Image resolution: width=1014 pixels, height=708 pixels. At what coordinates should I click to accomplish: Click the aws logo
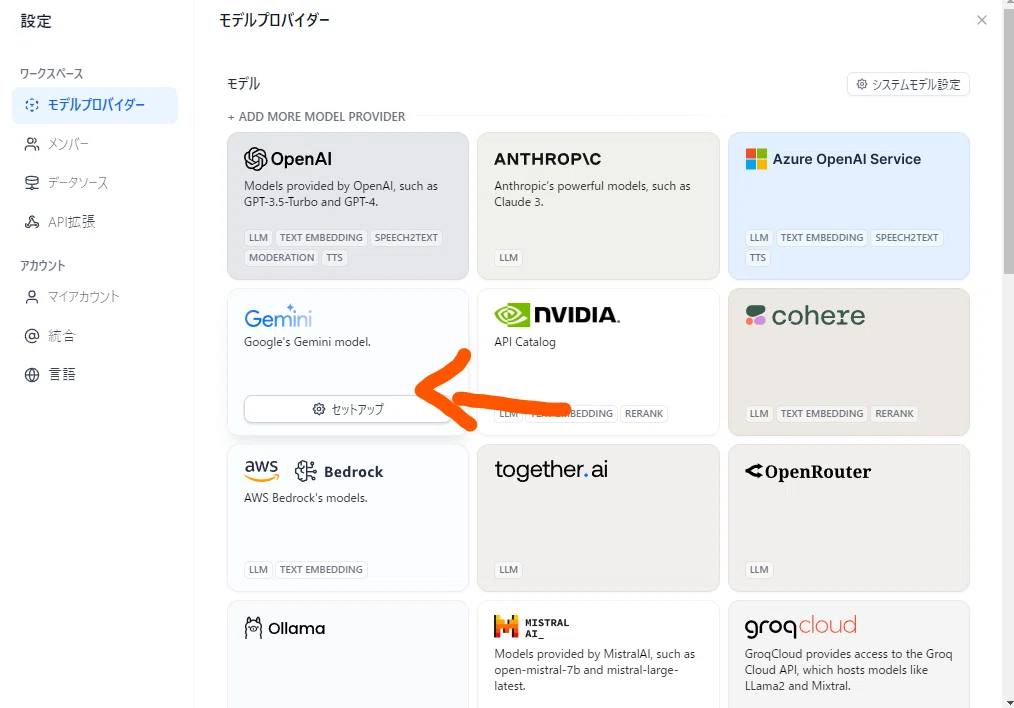261,470
